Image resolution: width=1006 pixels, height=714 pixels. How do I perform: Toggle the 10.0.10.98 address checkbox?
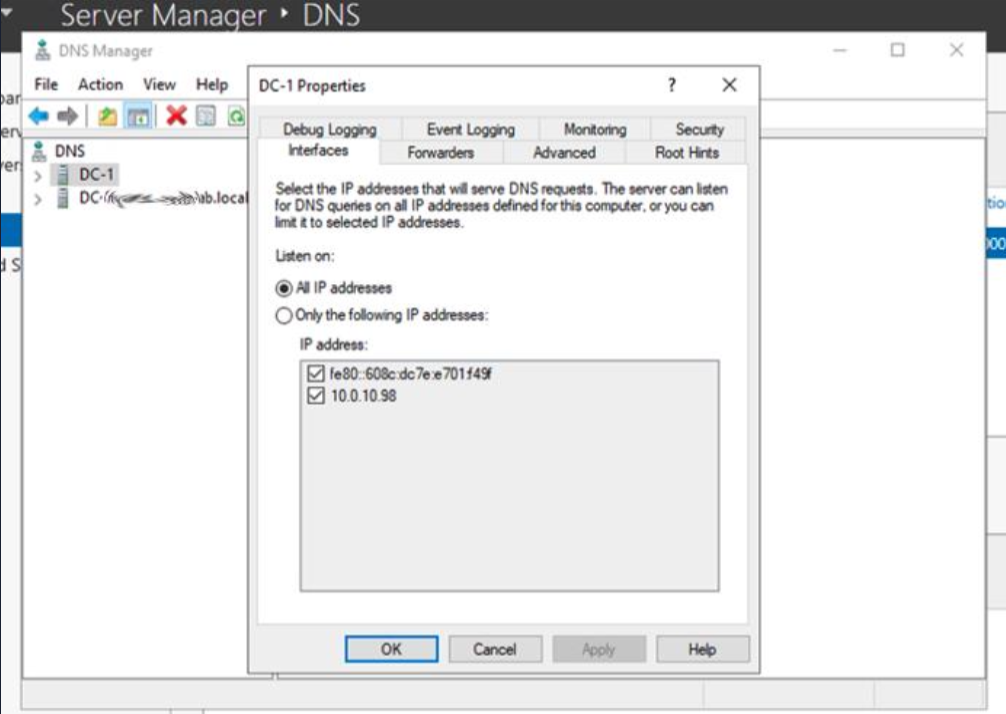pos(317,396)
